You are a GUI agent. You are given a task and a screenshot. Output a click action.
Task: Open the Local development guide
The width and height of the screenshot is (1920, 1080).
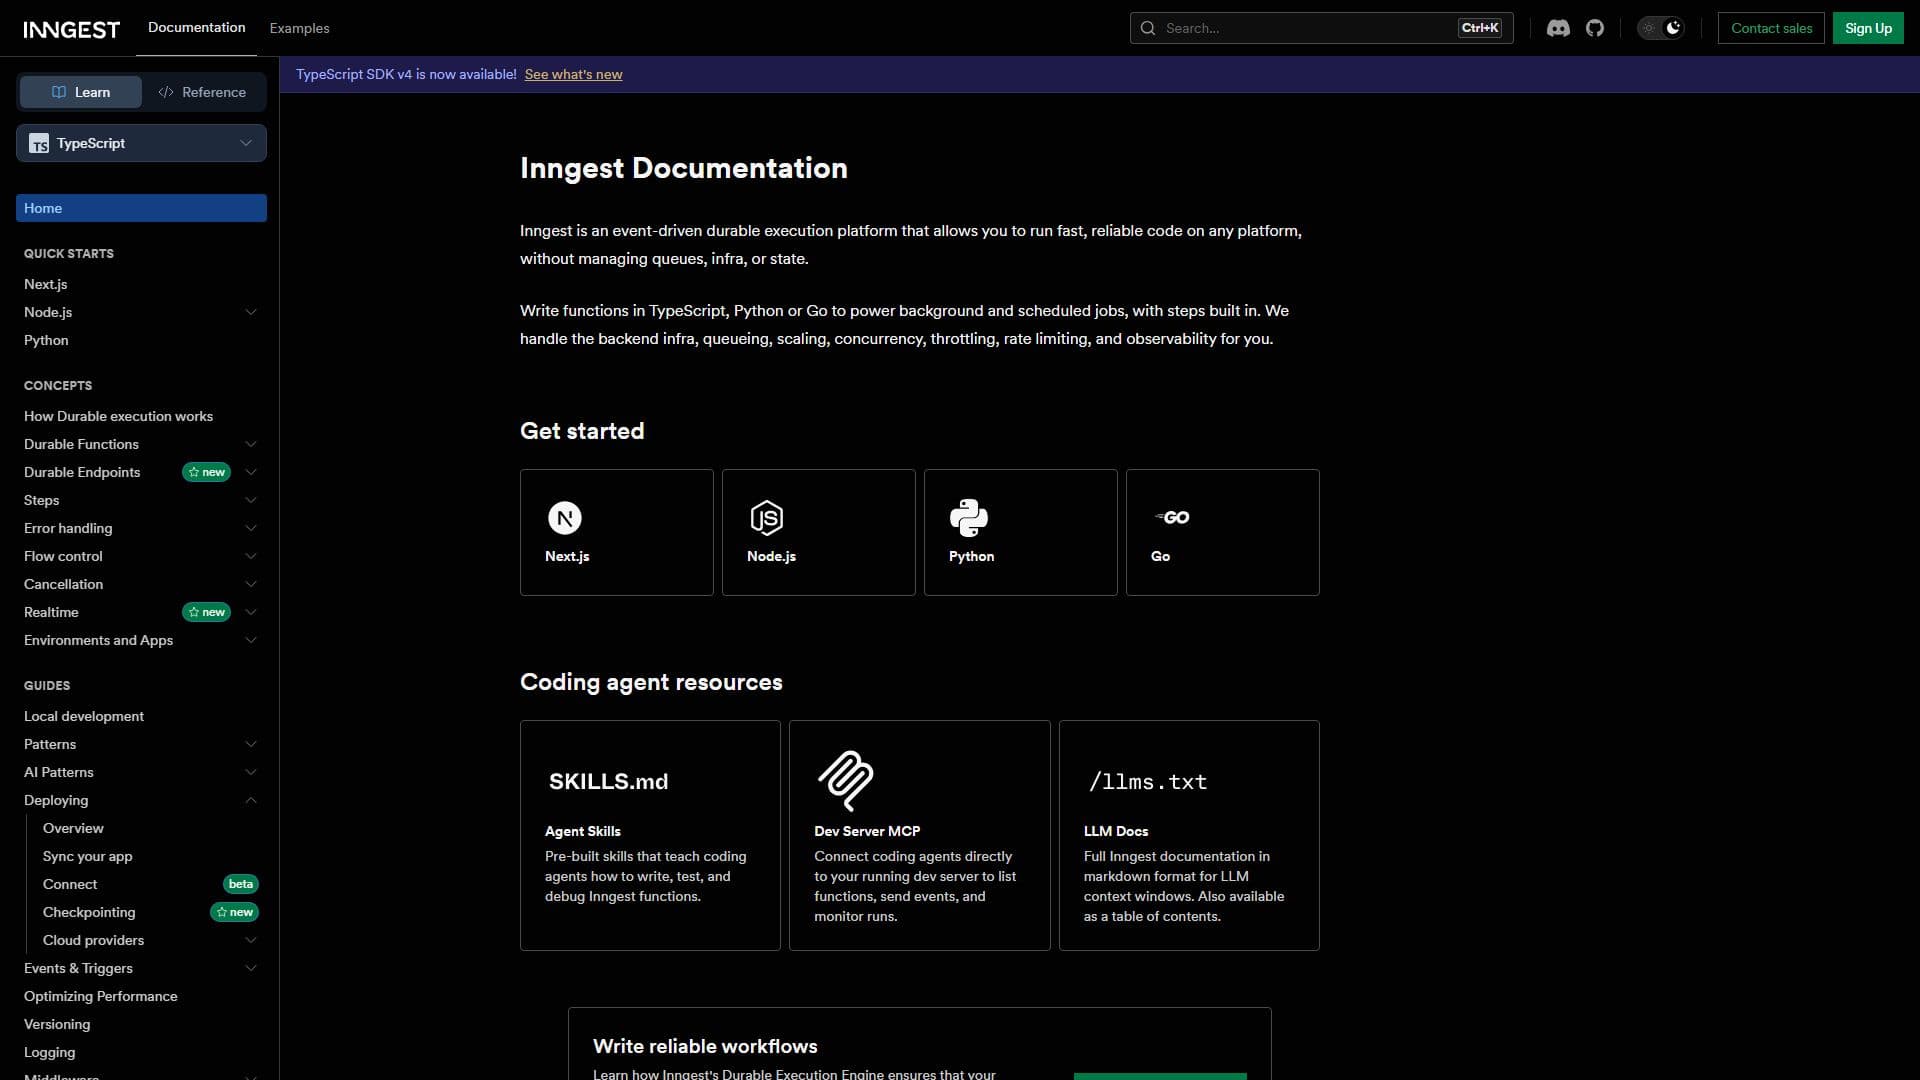(x=84, y=716)
